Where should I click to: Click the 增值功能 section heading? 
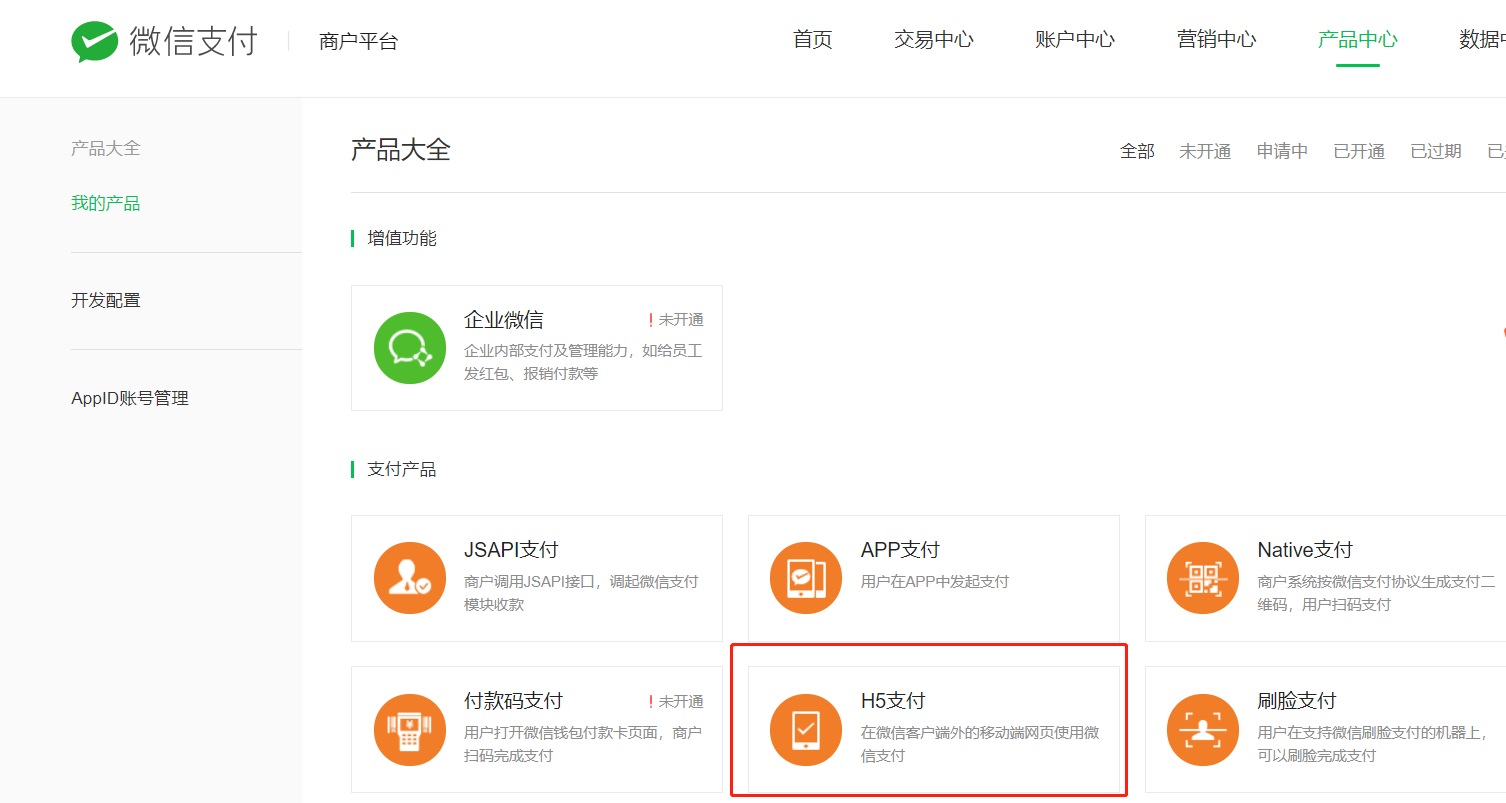pos(402,238)
